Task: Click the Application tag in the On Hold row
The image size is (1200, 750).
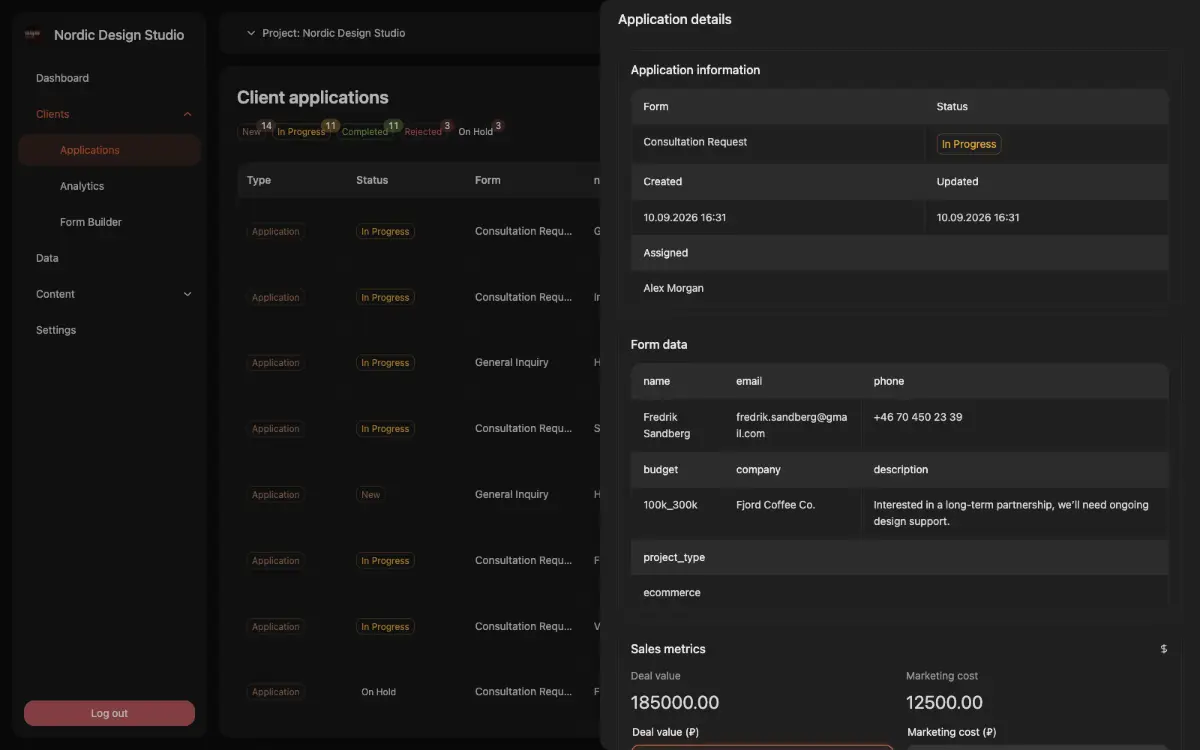Action: coord(276,692)
